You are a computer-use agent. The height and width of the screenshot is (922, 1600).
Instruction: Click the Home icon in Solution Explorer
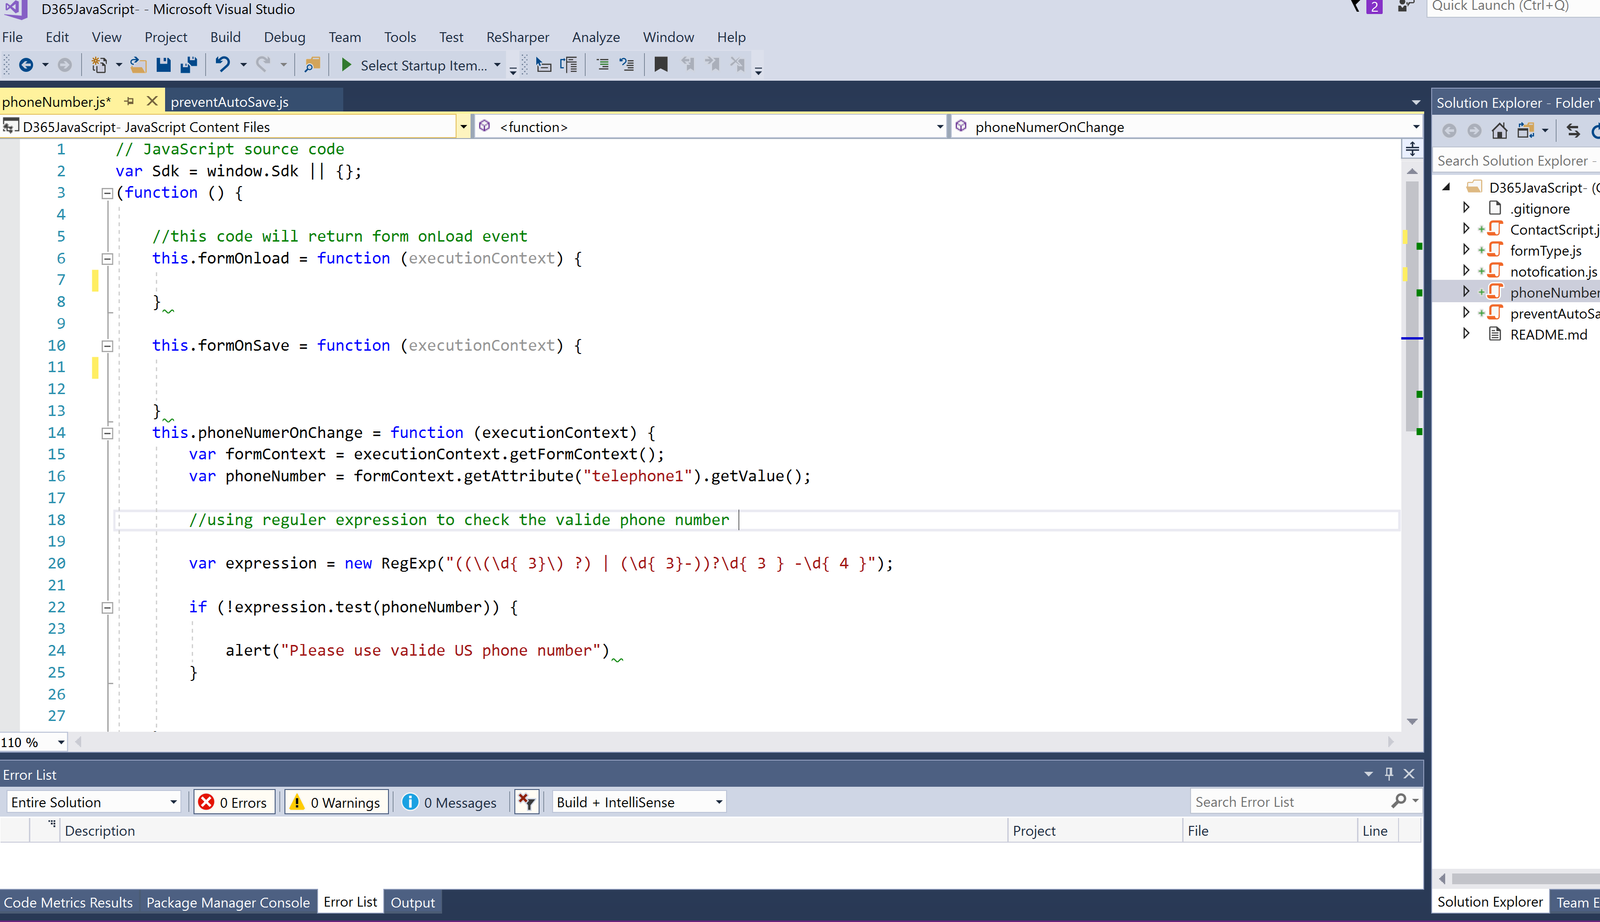coord(1499,131)
